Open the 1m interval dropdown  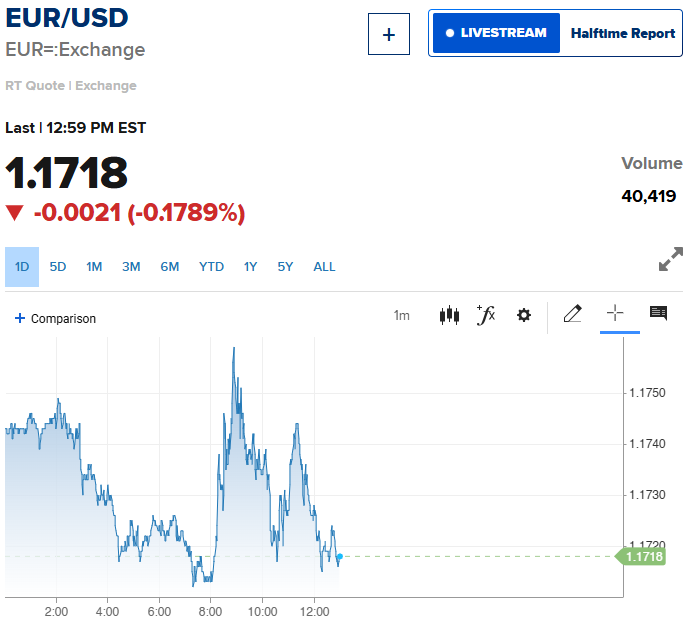[x=401, y=316]
